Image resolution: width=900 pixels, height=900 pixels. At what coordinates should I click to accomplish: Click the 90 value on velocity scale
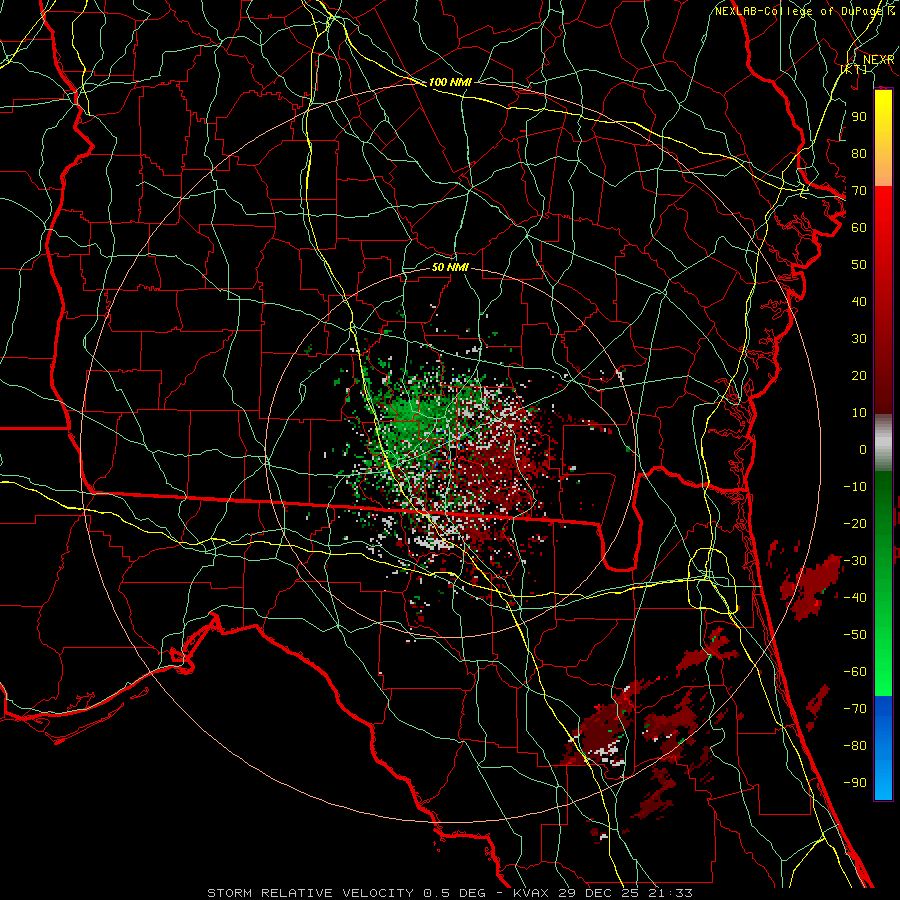(859, 117)
